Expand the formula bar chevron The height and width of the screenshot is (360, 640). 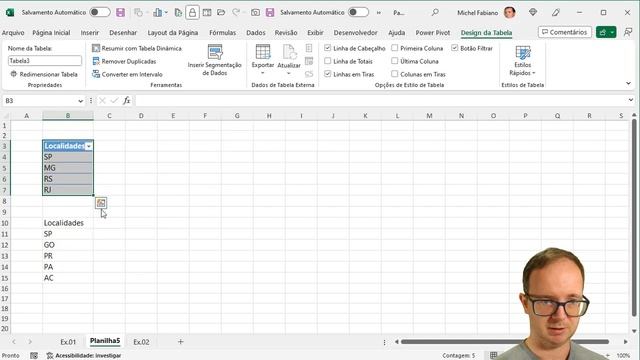[x=631, y=100]
